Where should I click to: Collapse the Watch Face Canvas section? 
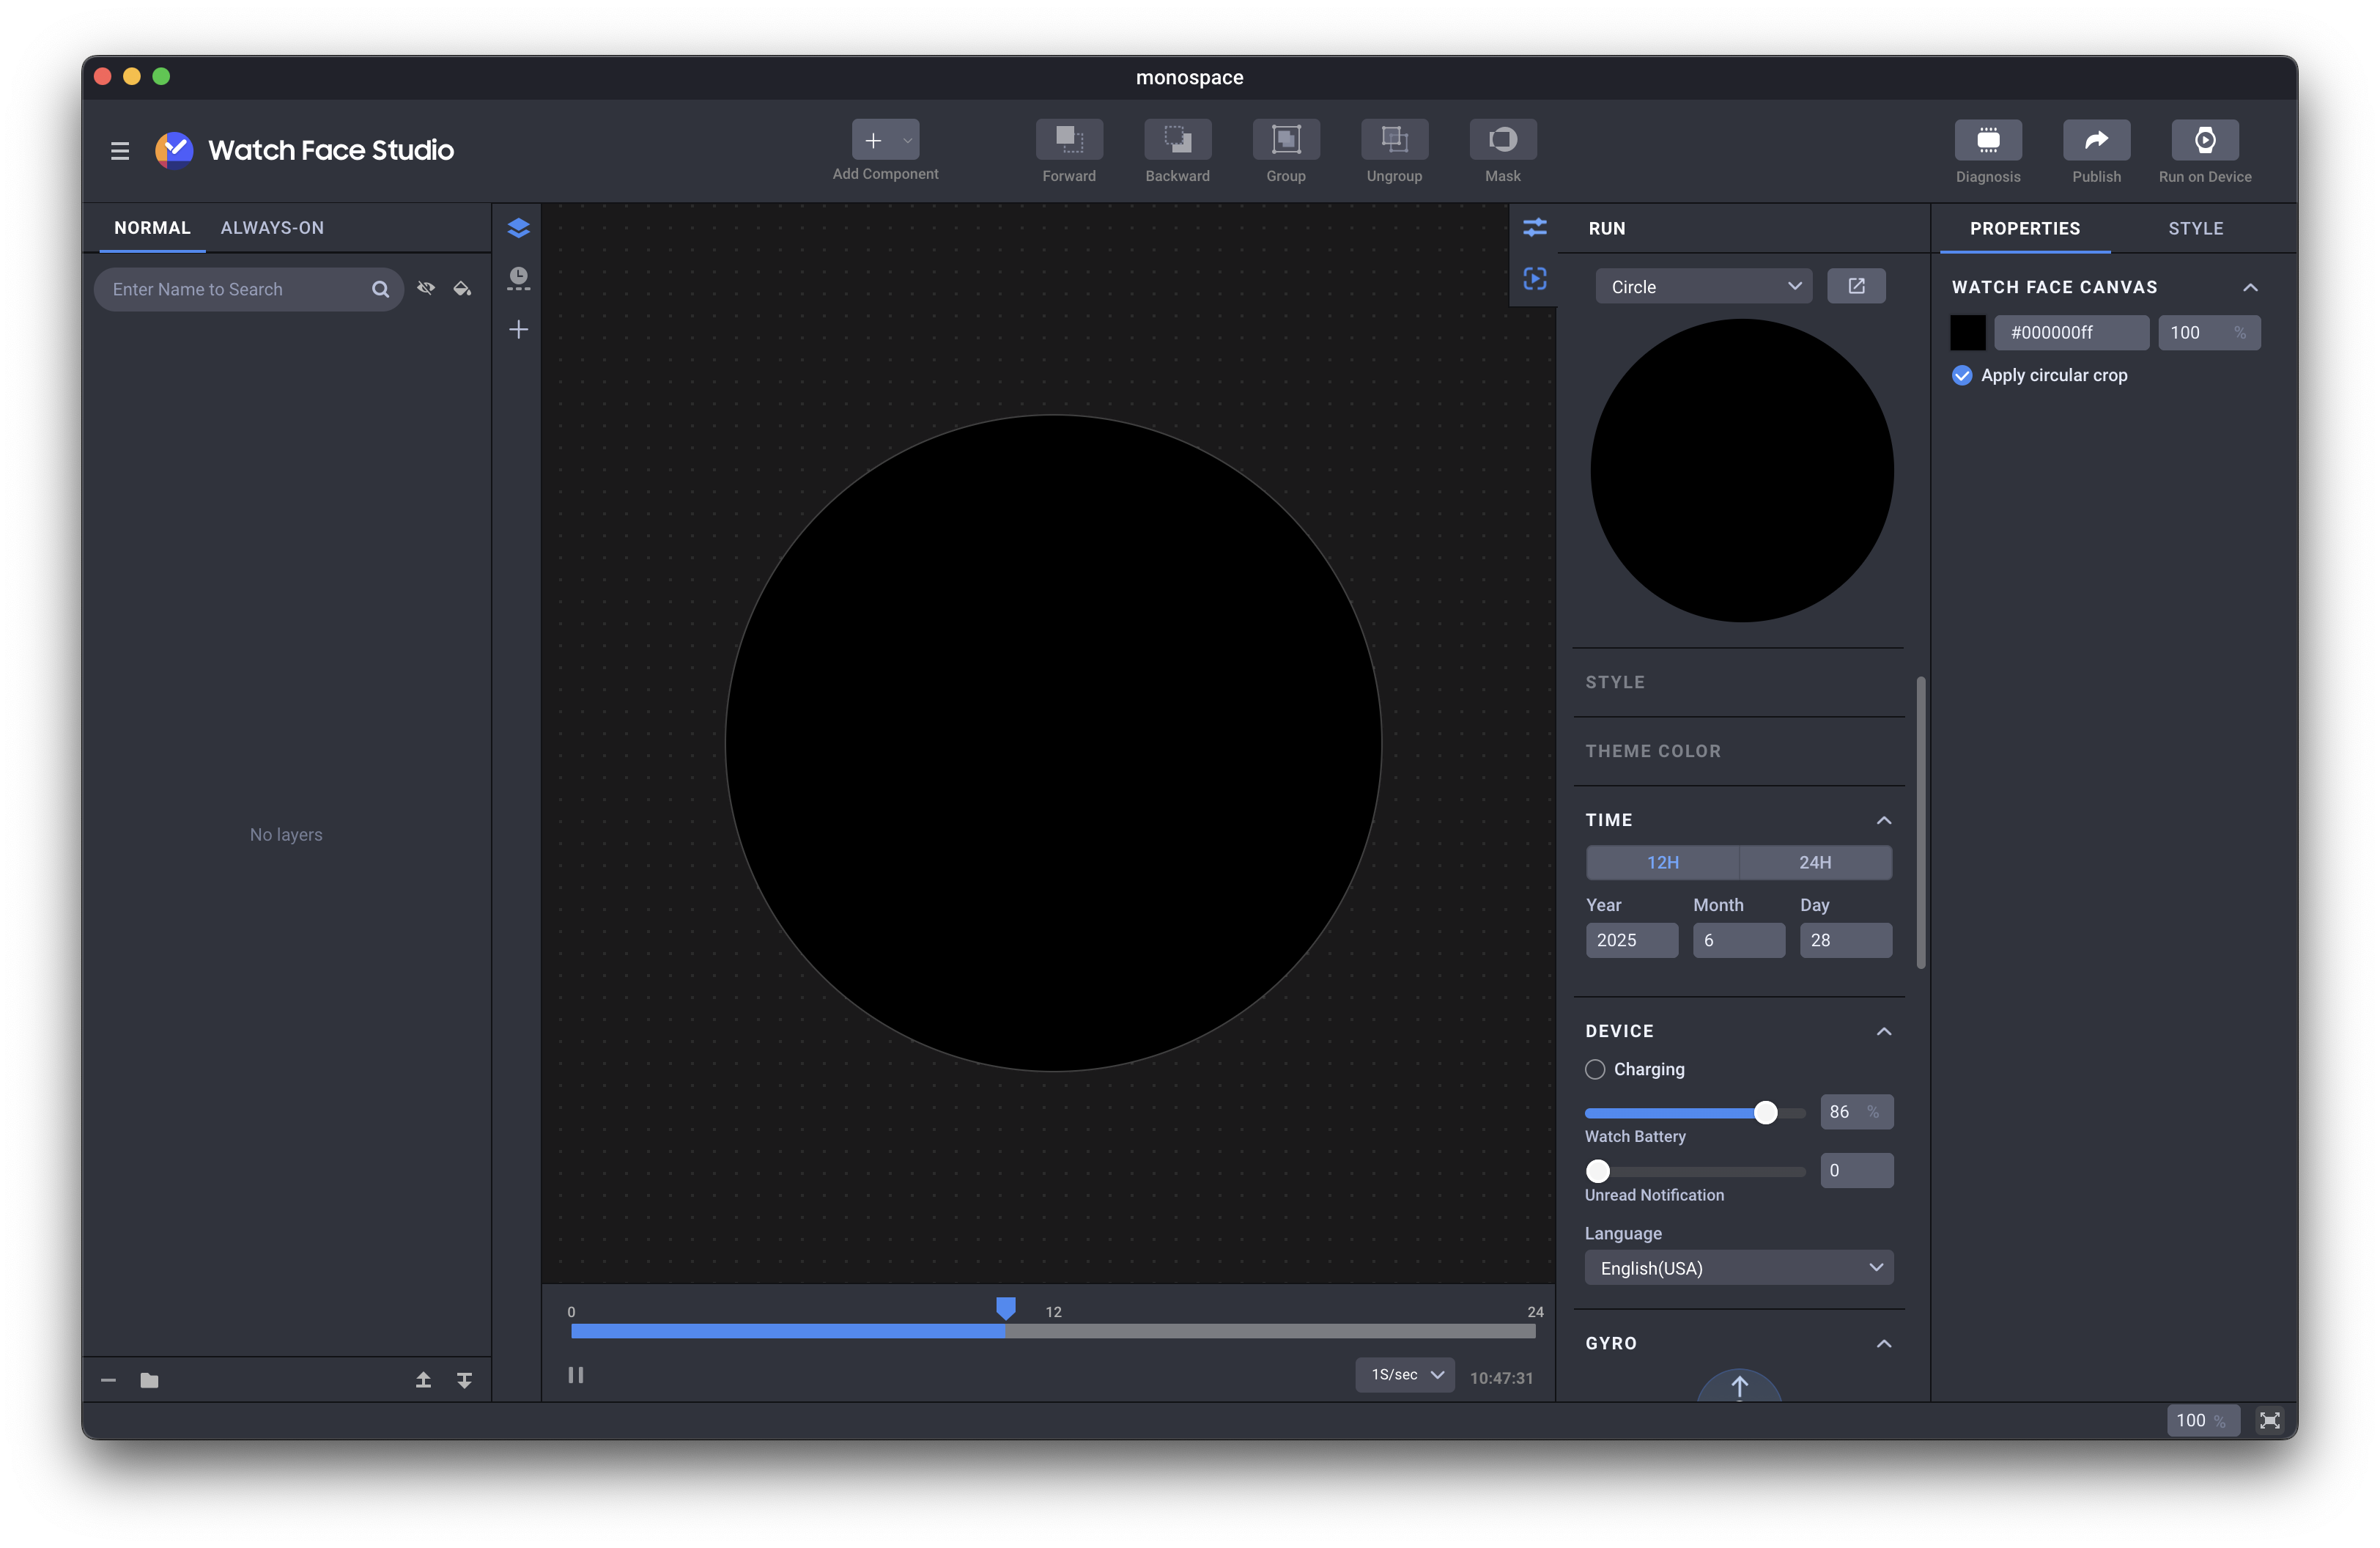[x=2249, y=288]
